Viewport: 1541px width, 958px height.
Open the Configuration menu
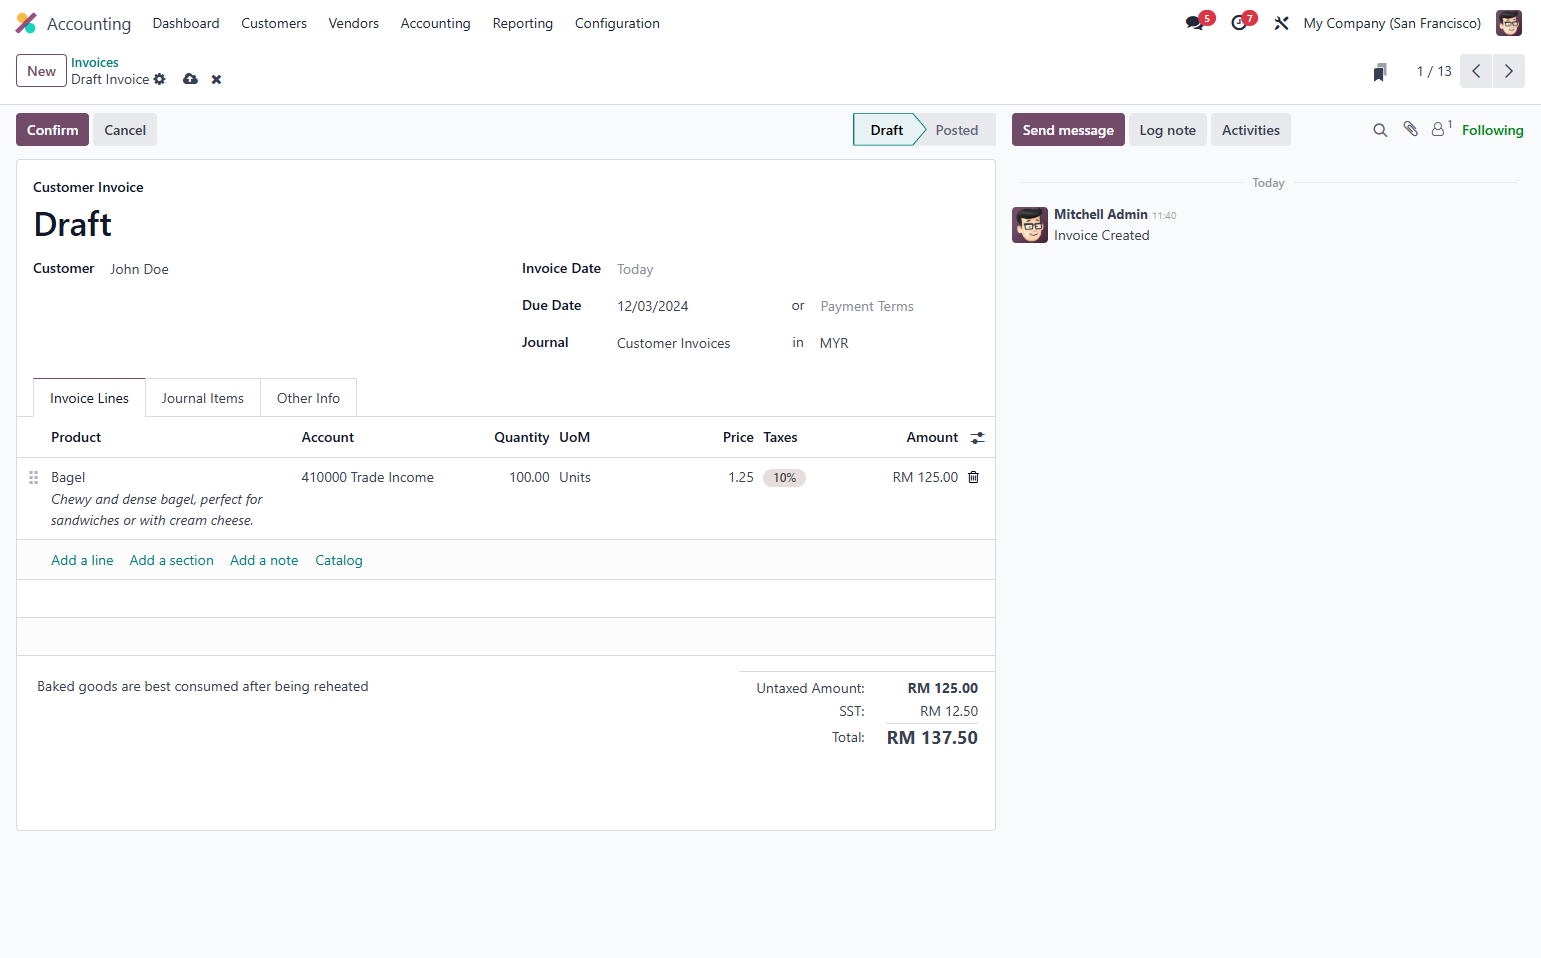[617, 23]
